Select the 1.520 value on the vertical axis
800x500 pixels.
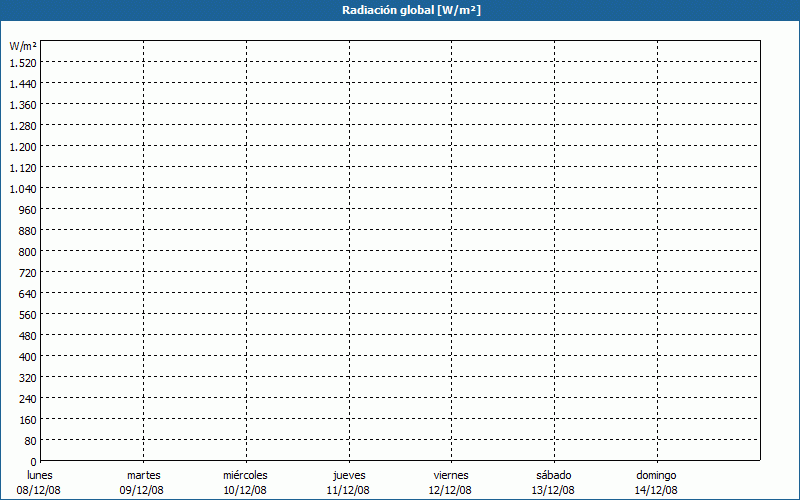tap(22, 63)
